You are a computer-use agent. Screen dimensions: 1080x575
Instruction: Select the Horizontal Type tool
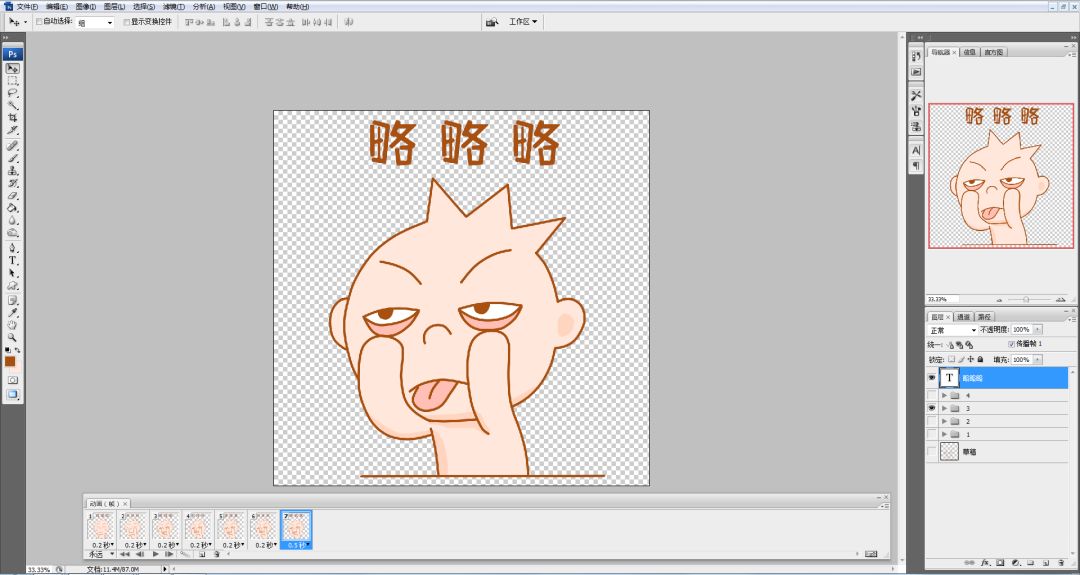13,260
